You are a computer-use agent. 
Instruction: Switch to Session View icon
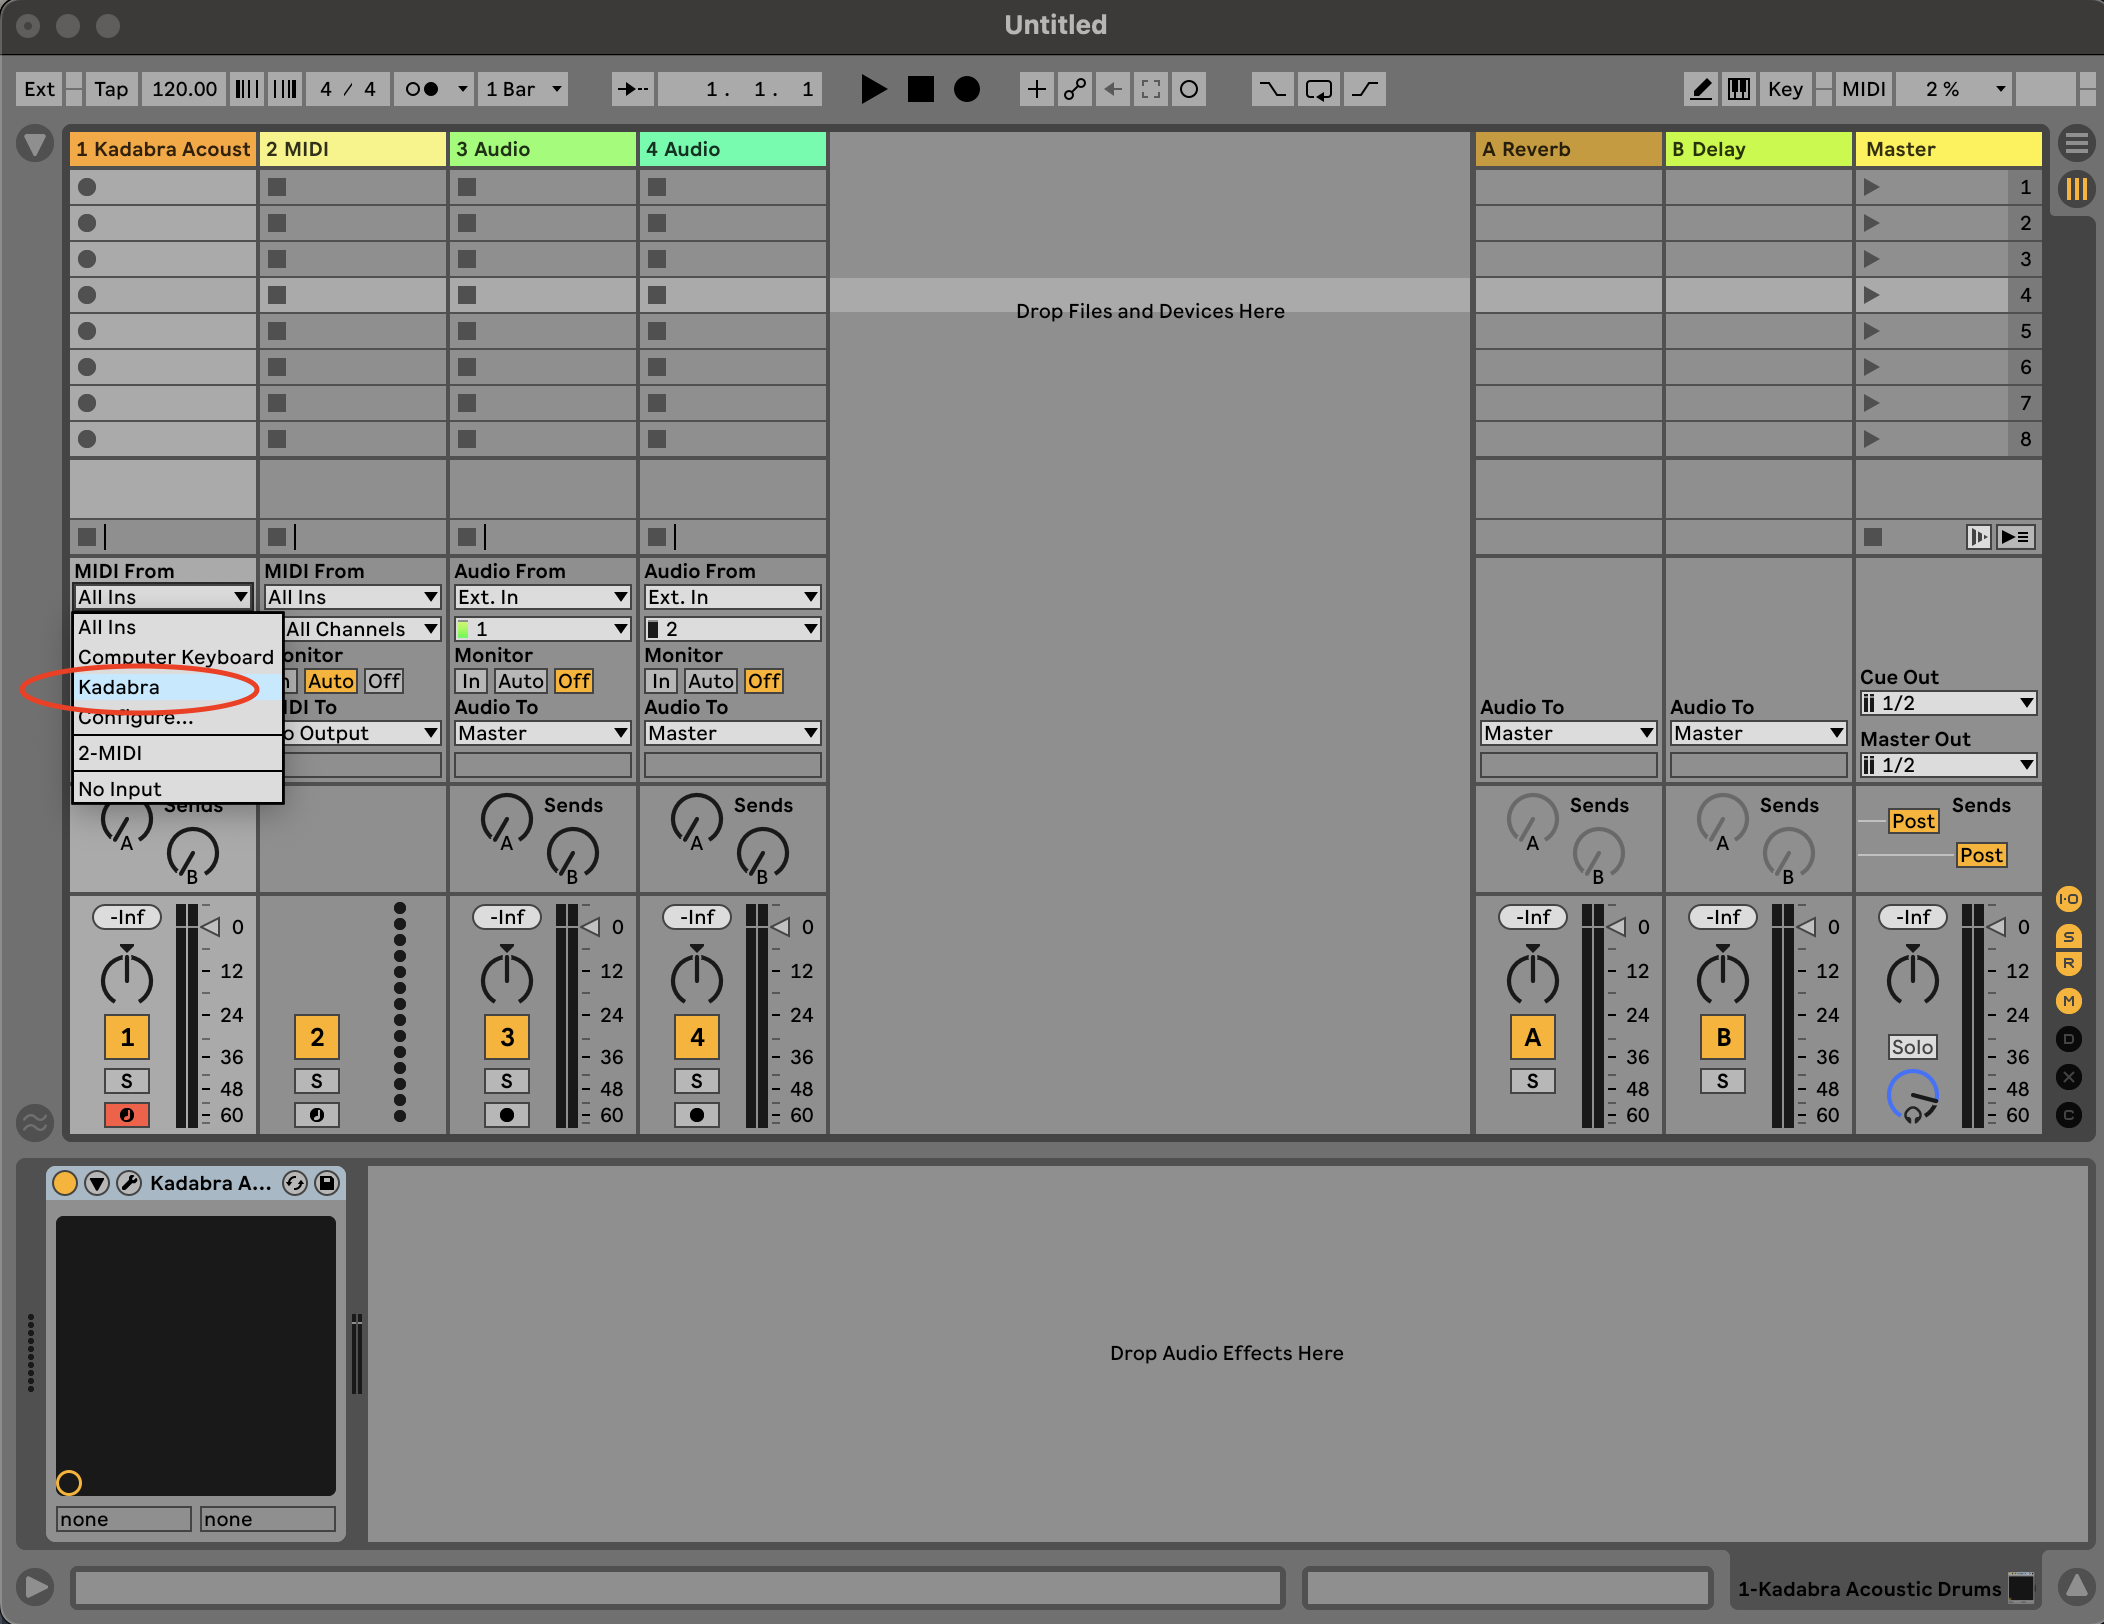[x=2077, y=188]
